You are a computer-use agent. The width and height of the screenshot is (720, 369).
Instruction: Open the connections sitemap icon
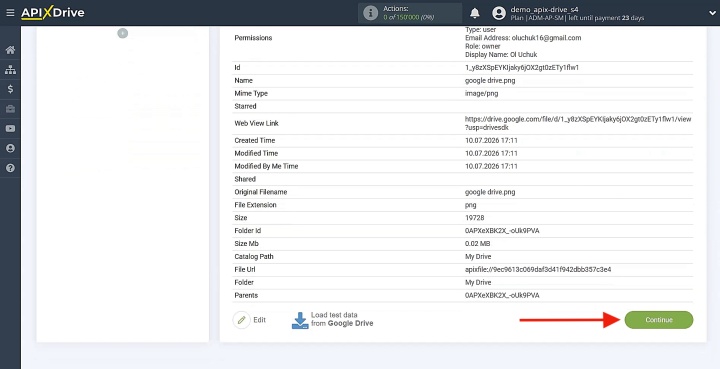click(x=10, y=70)
